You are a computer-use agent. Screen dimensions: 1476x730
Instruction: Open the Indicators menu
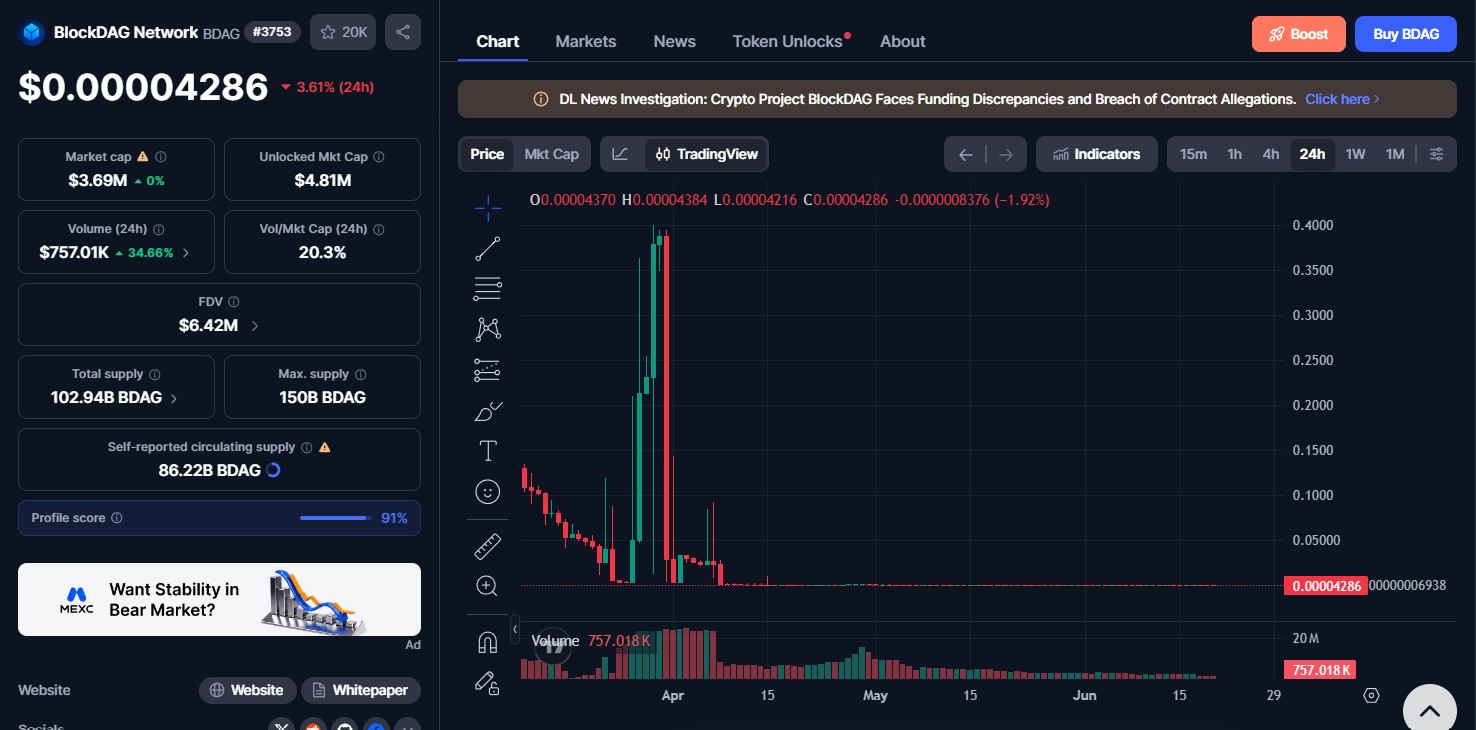pos(1097,154)
